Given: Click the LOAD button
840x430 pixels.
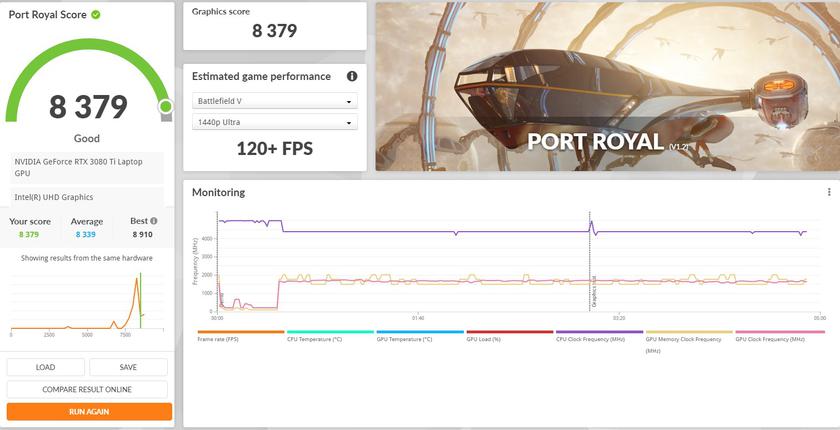Looking at the screenshot, I should [46, 367].
